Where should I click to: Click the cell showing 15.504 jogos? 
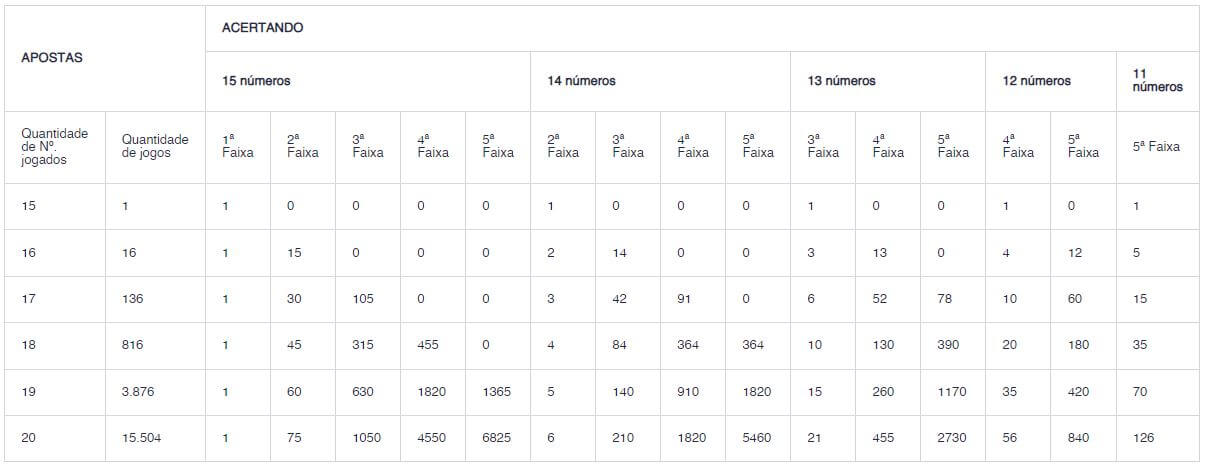pyautogui.click(x=140, y=437)
